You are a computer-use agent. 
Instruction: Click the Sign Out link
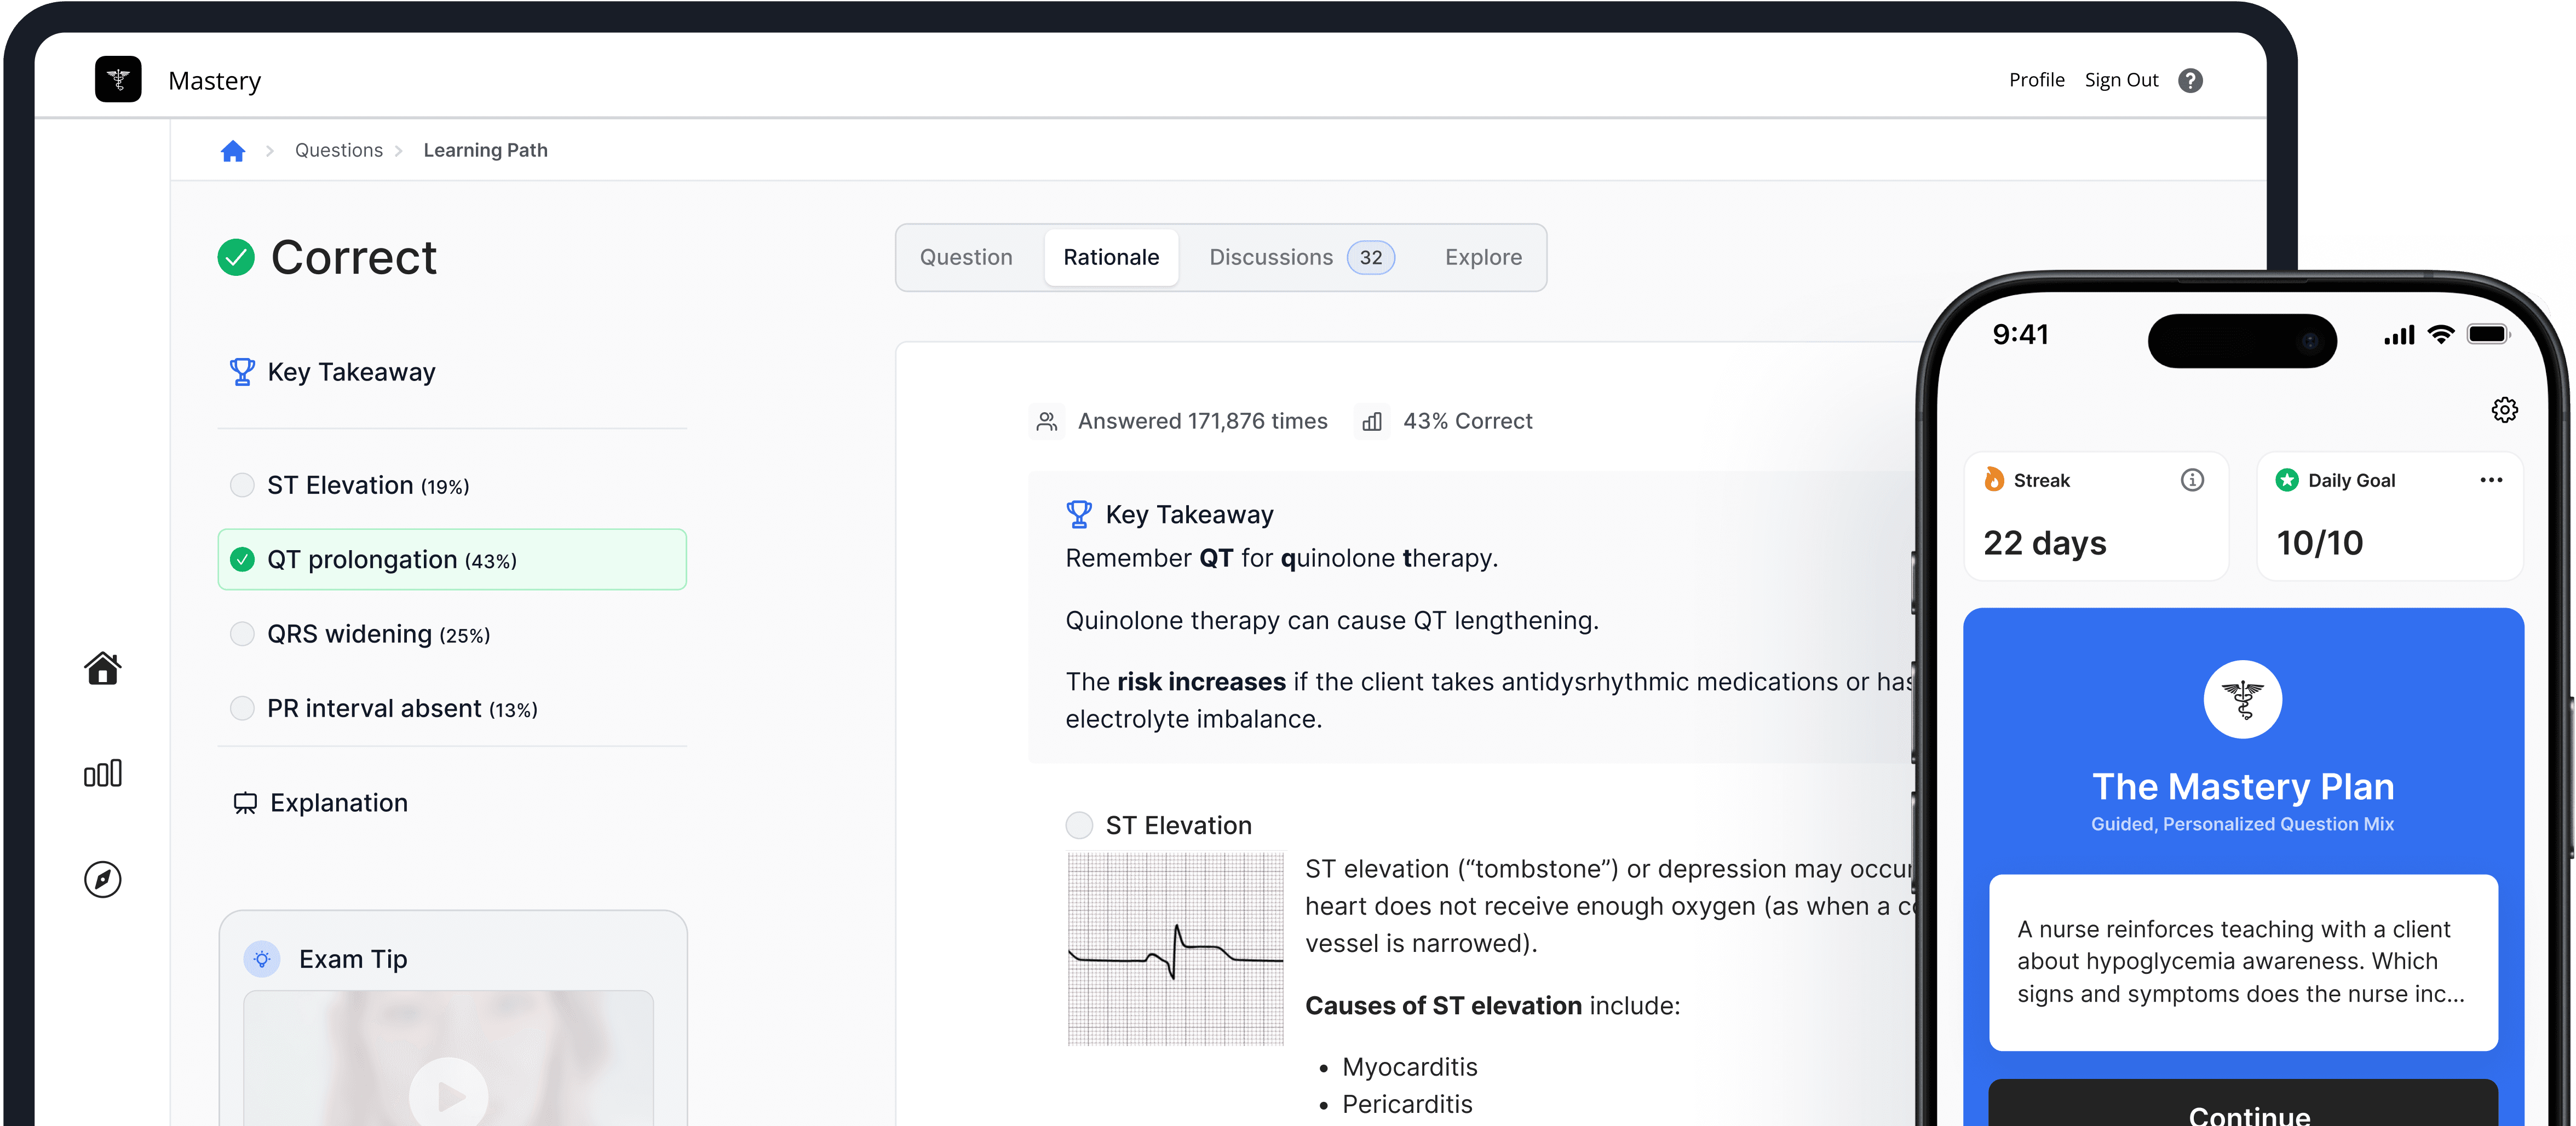click(2121, 80)
